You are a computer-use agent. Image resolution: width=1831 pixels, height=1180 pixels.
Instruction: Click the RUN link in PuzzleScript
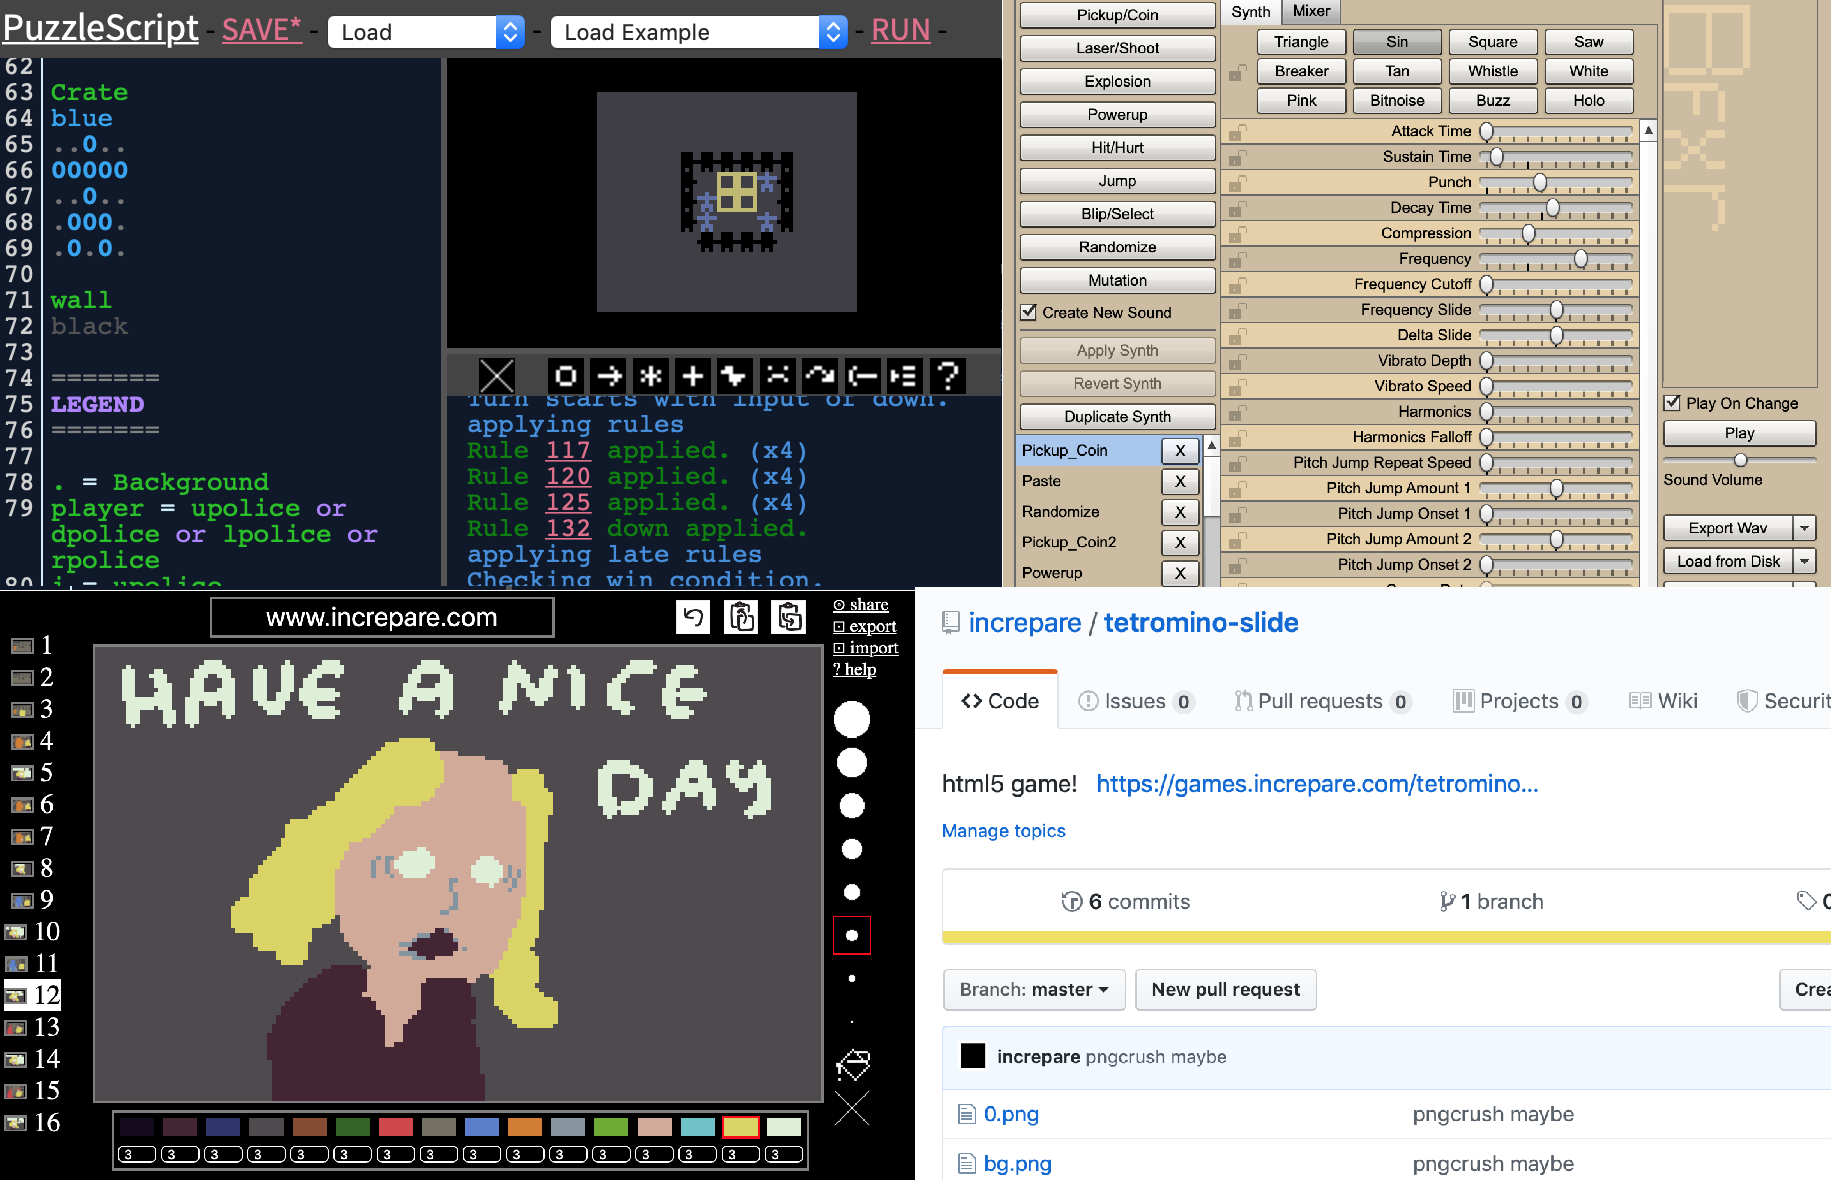tap(901, 30)
